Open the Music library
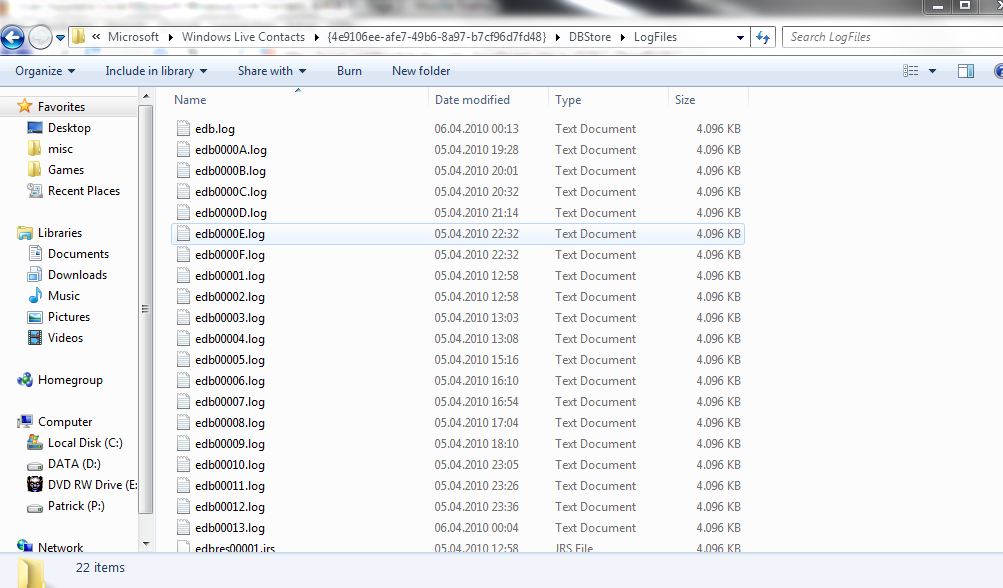This screenshot has width=1003, height=588. (64, 296)
